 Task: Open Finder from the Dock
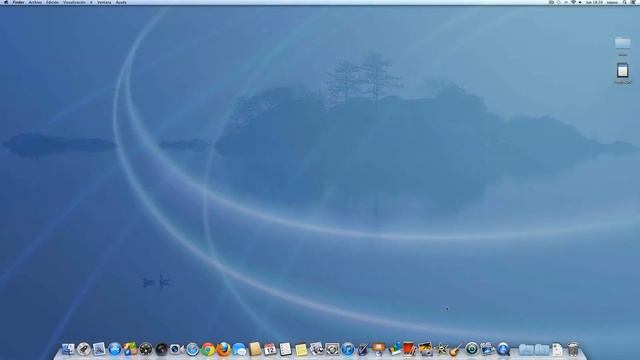pos(68,349)
